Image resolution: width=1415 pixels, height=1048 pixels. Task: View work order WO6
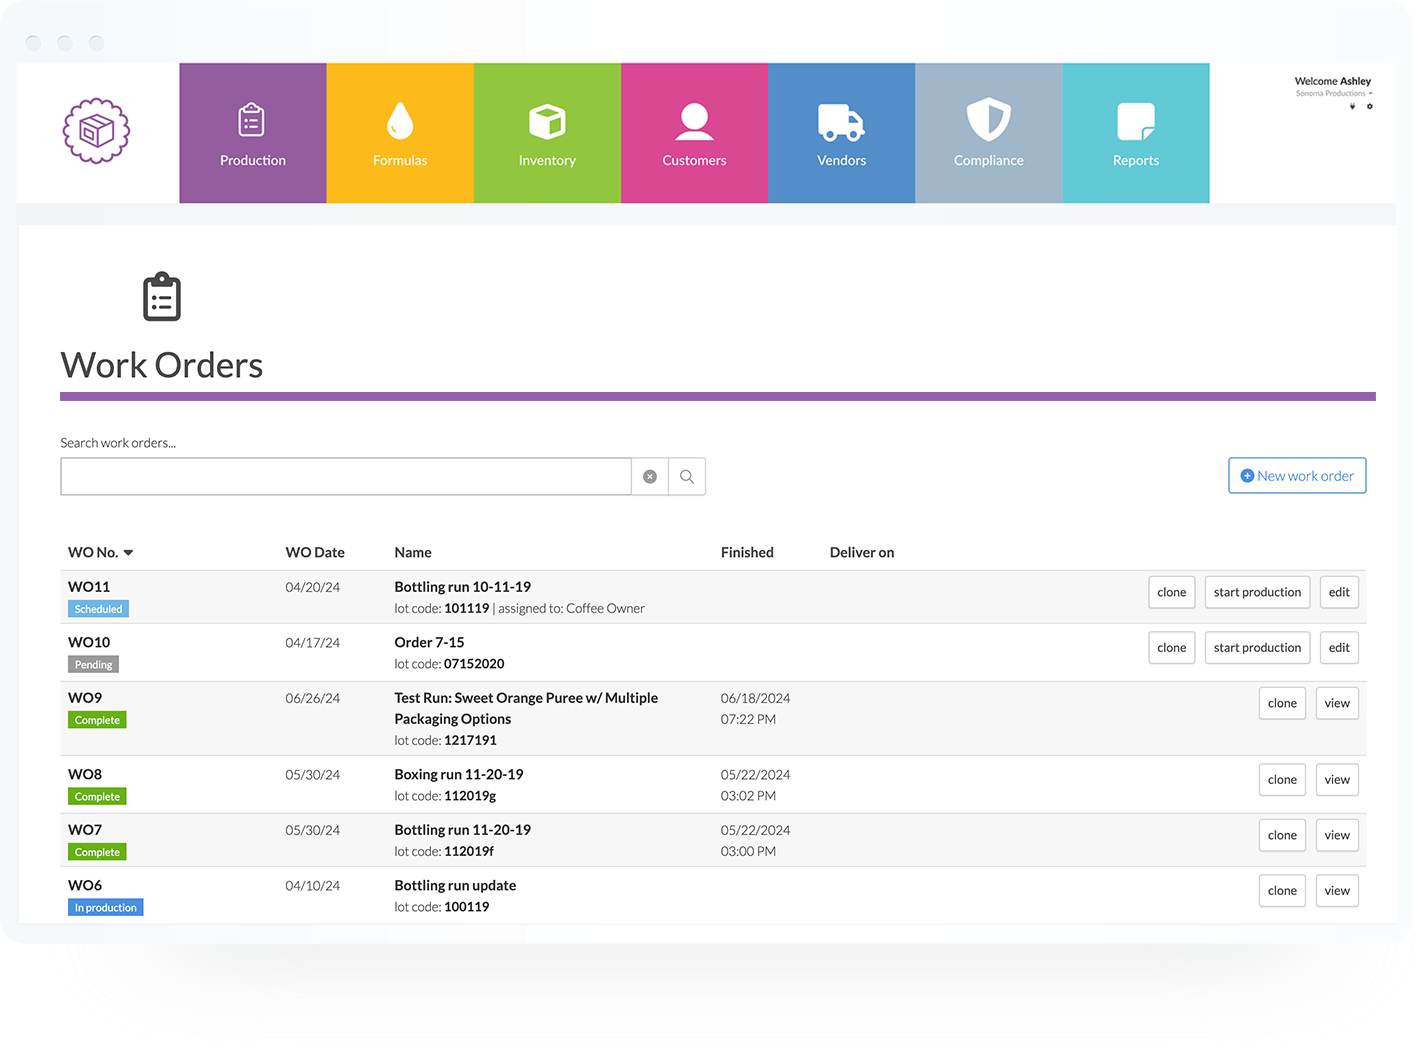(1337, 891)
